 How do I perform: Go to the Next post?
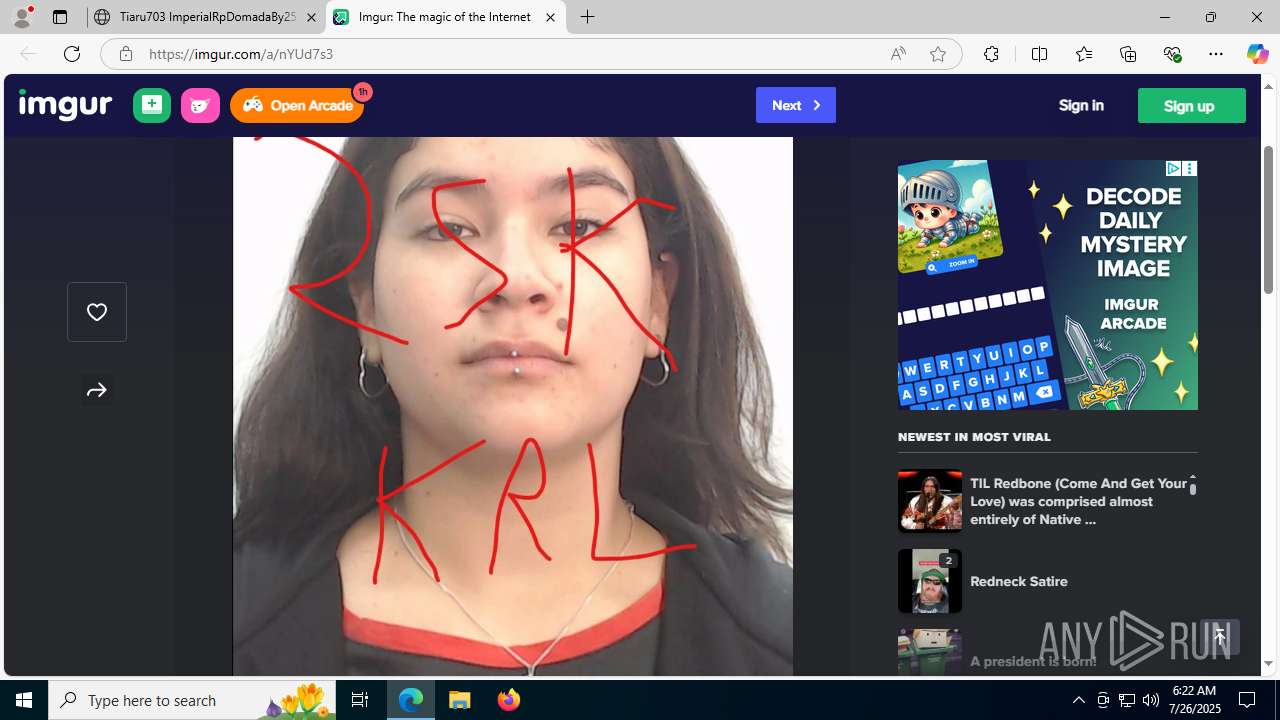(796, 105)
